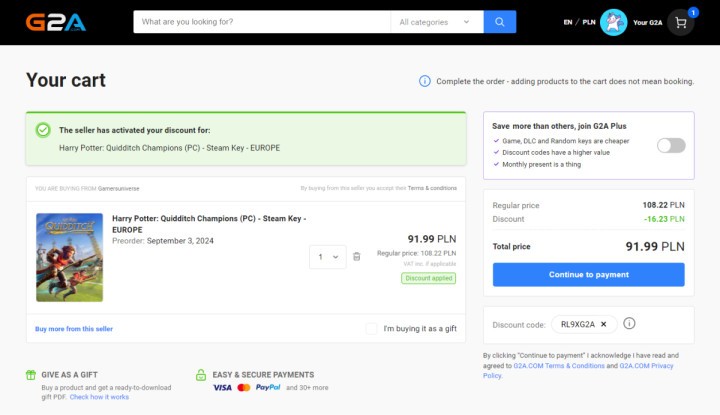Click Continue to payment button
The image size is (720, 415).
(x=589, y=275)
